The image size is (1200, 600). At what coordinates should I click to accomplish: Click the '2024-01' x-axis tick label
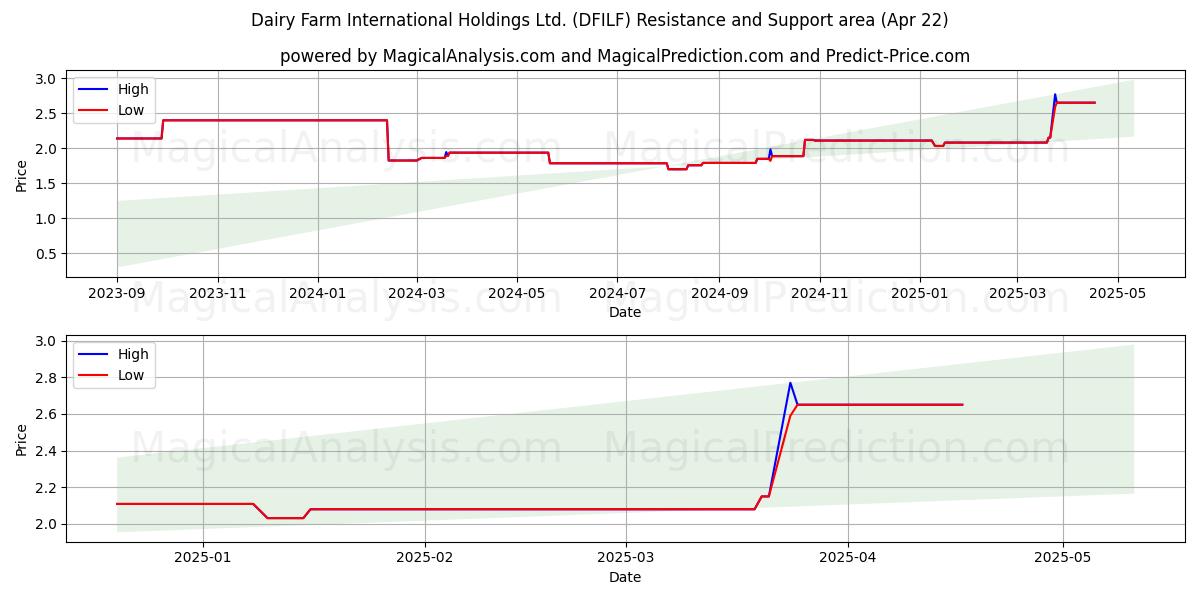click(318, 295)
